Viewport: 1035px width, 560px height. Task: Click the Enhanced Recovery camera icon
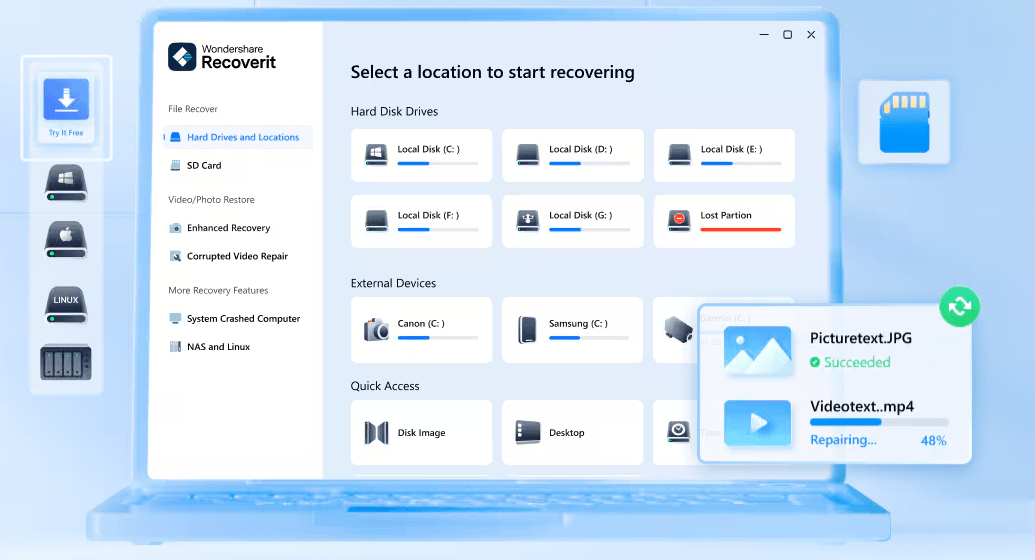tap(175, 228)
